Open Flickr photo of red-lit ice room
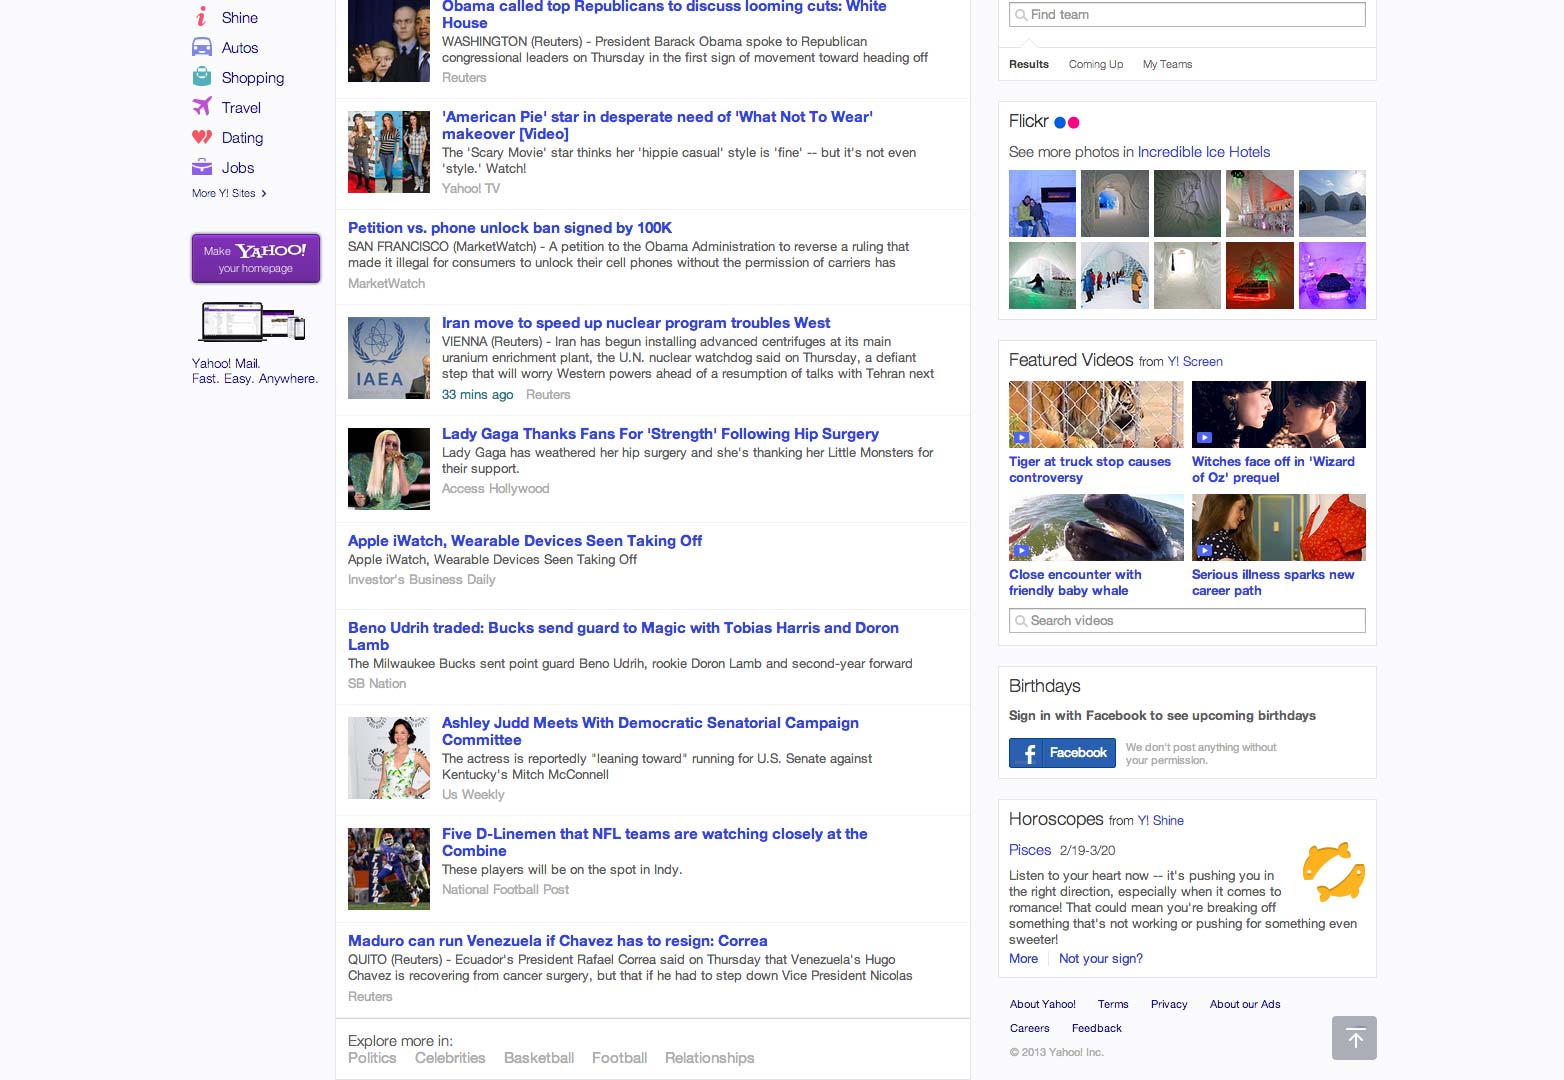This screenshot has width=1564, height=1080. click(x=1260, y=275)
